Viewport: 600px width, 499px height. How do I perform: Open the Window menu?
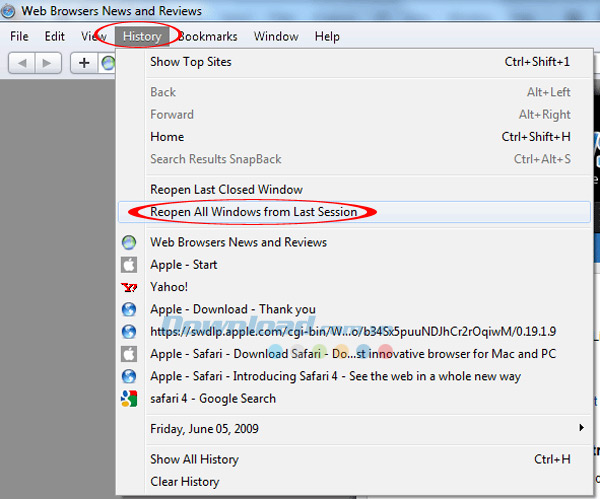(276, 36)
